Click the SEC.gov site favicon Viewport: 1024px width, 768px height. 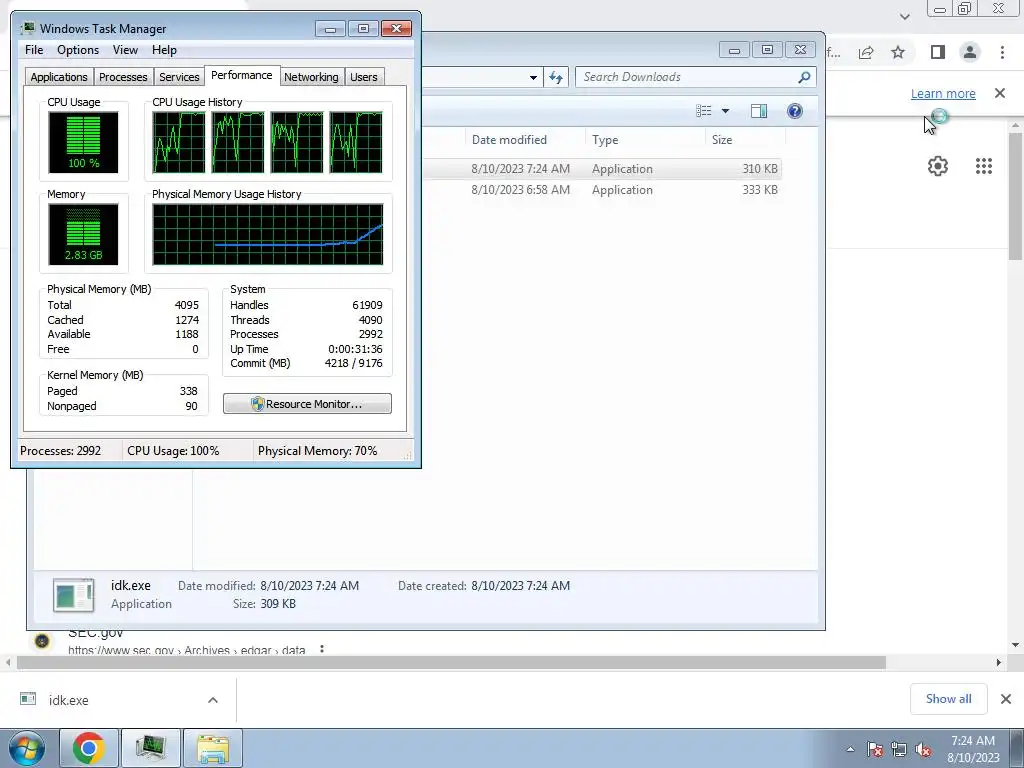(x=42, y=641)
